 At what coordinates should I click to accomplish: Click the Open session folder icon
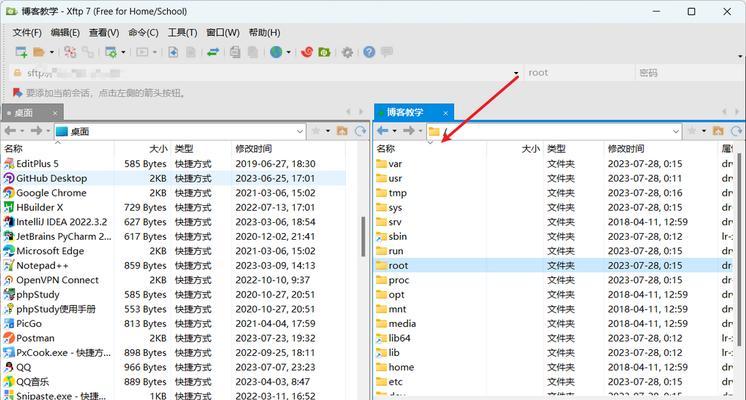[x=39, y=52]
